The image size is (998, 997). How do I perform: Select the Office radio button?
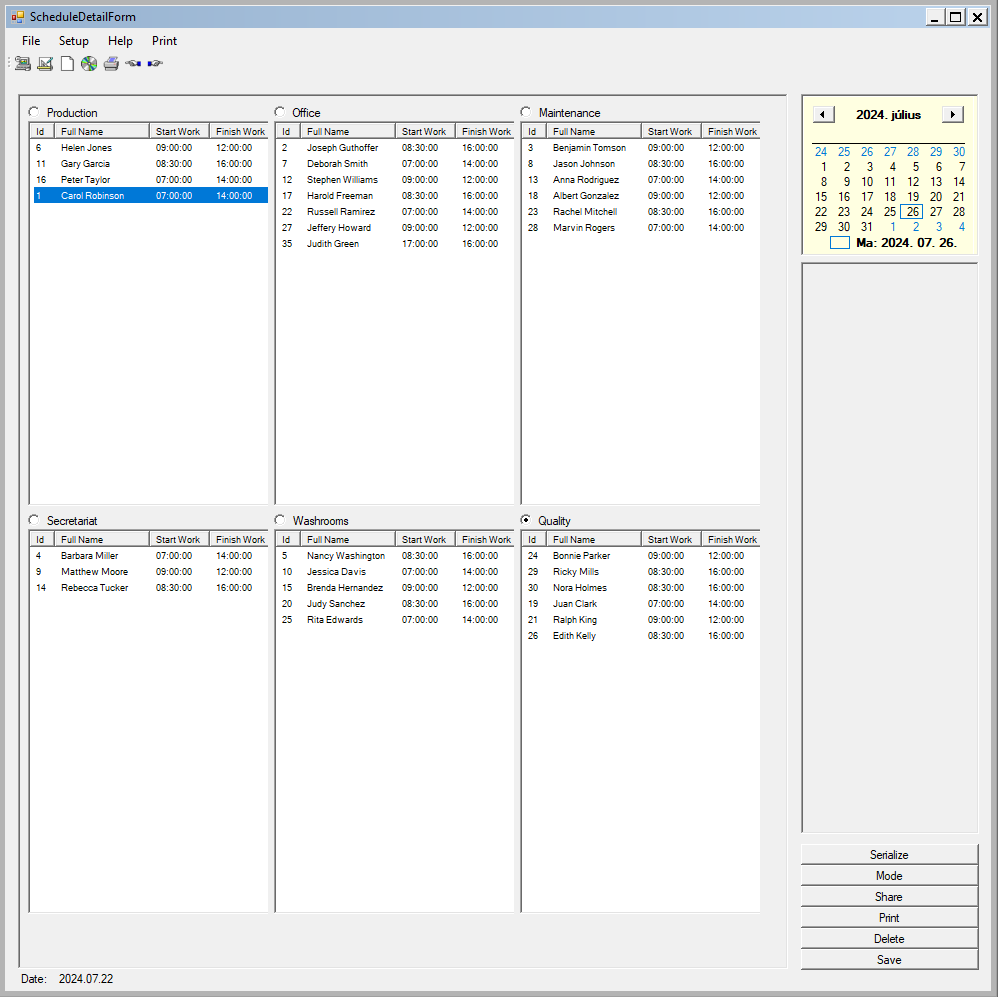click(x=280, y=112)
